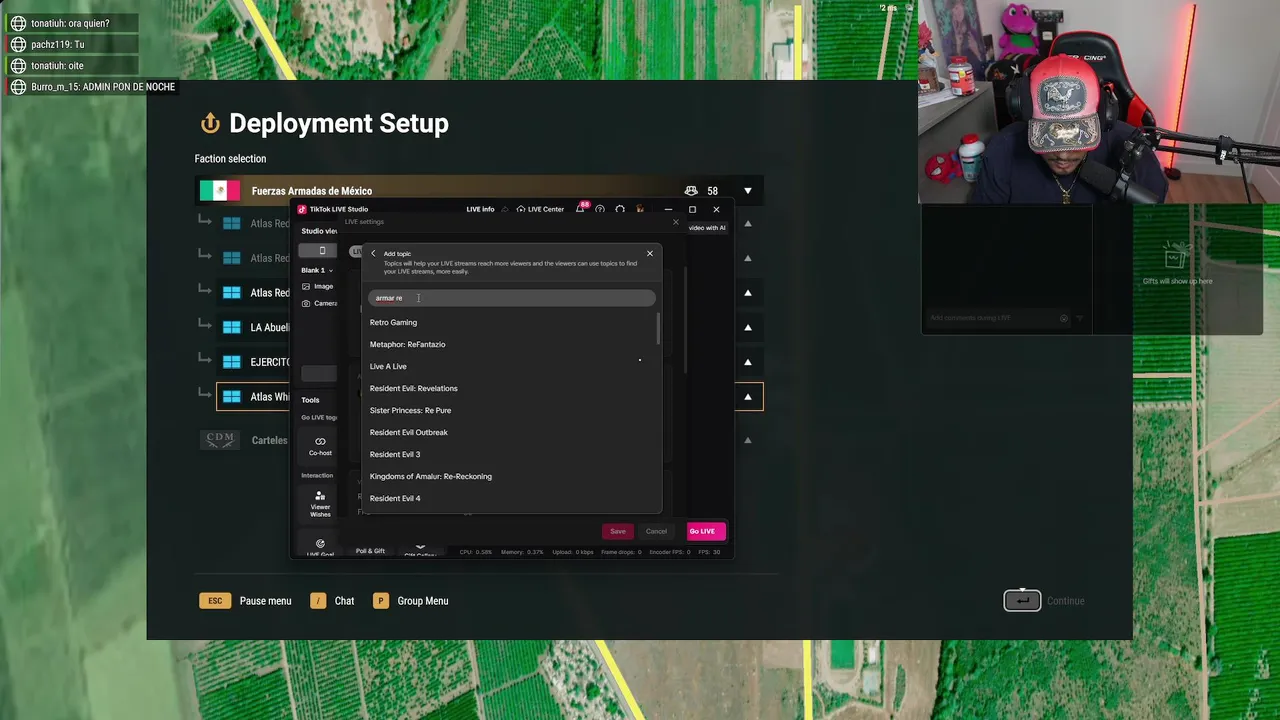Click the FPS: 30 status text
Screen dimensions: 1280x720
coord(709,552)
